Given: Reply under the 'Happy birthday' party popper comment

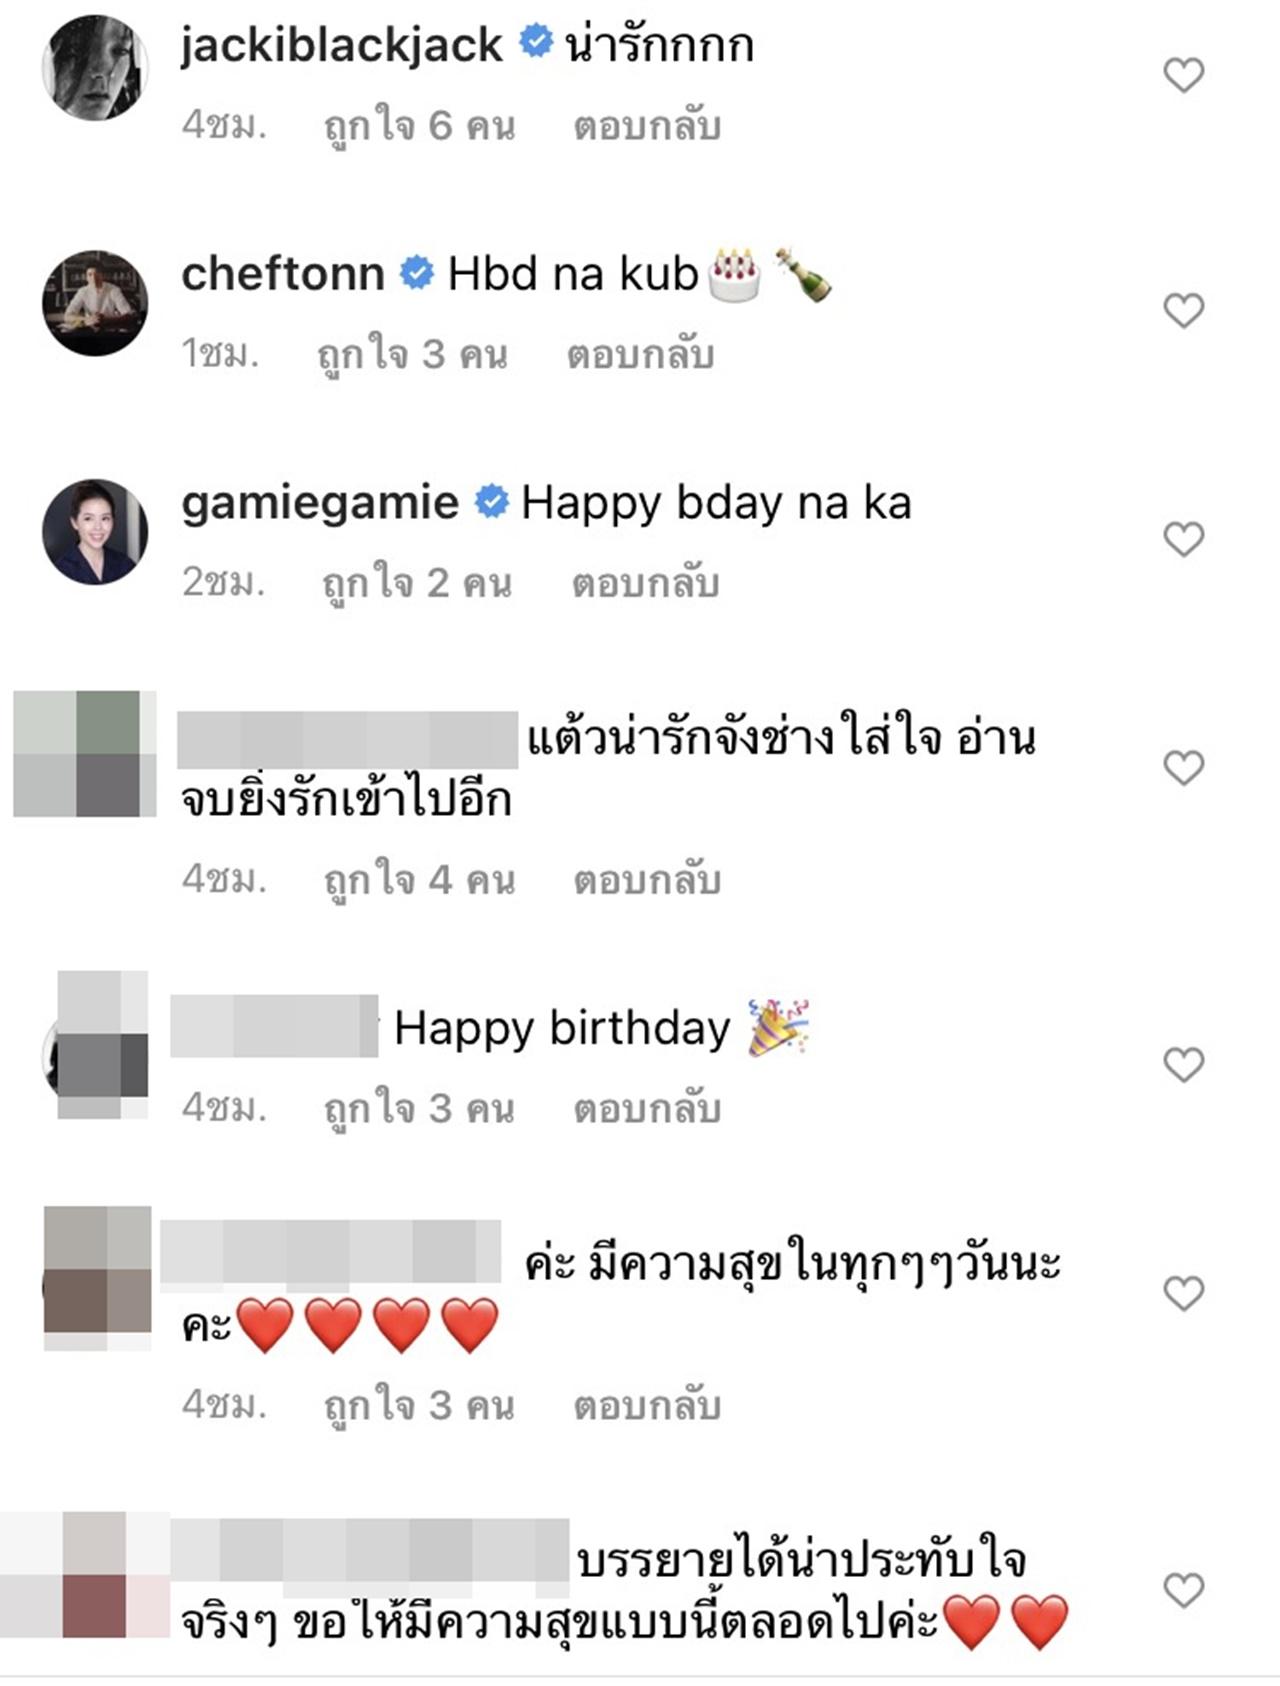Looking at the screenshot, I should [x=647, y=1109].
